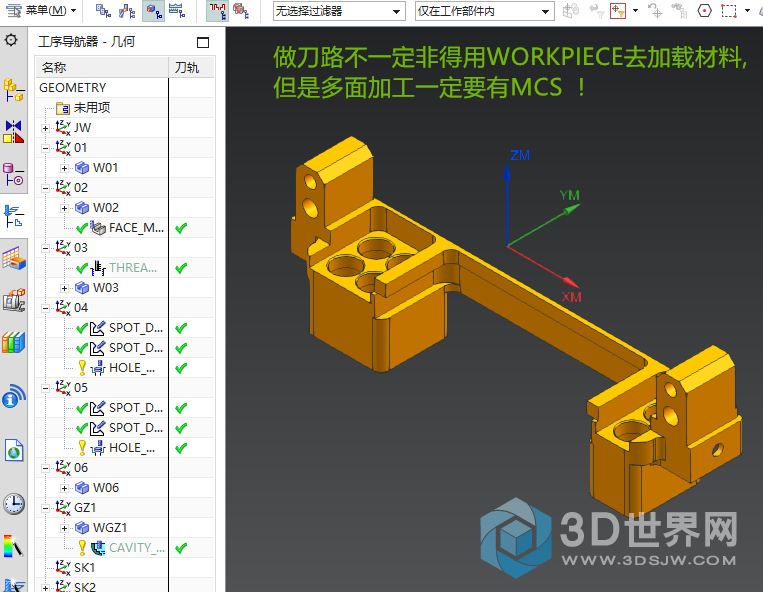Toggle the highlighted toolpath display button
763x592 pixels.
(217, 11)
